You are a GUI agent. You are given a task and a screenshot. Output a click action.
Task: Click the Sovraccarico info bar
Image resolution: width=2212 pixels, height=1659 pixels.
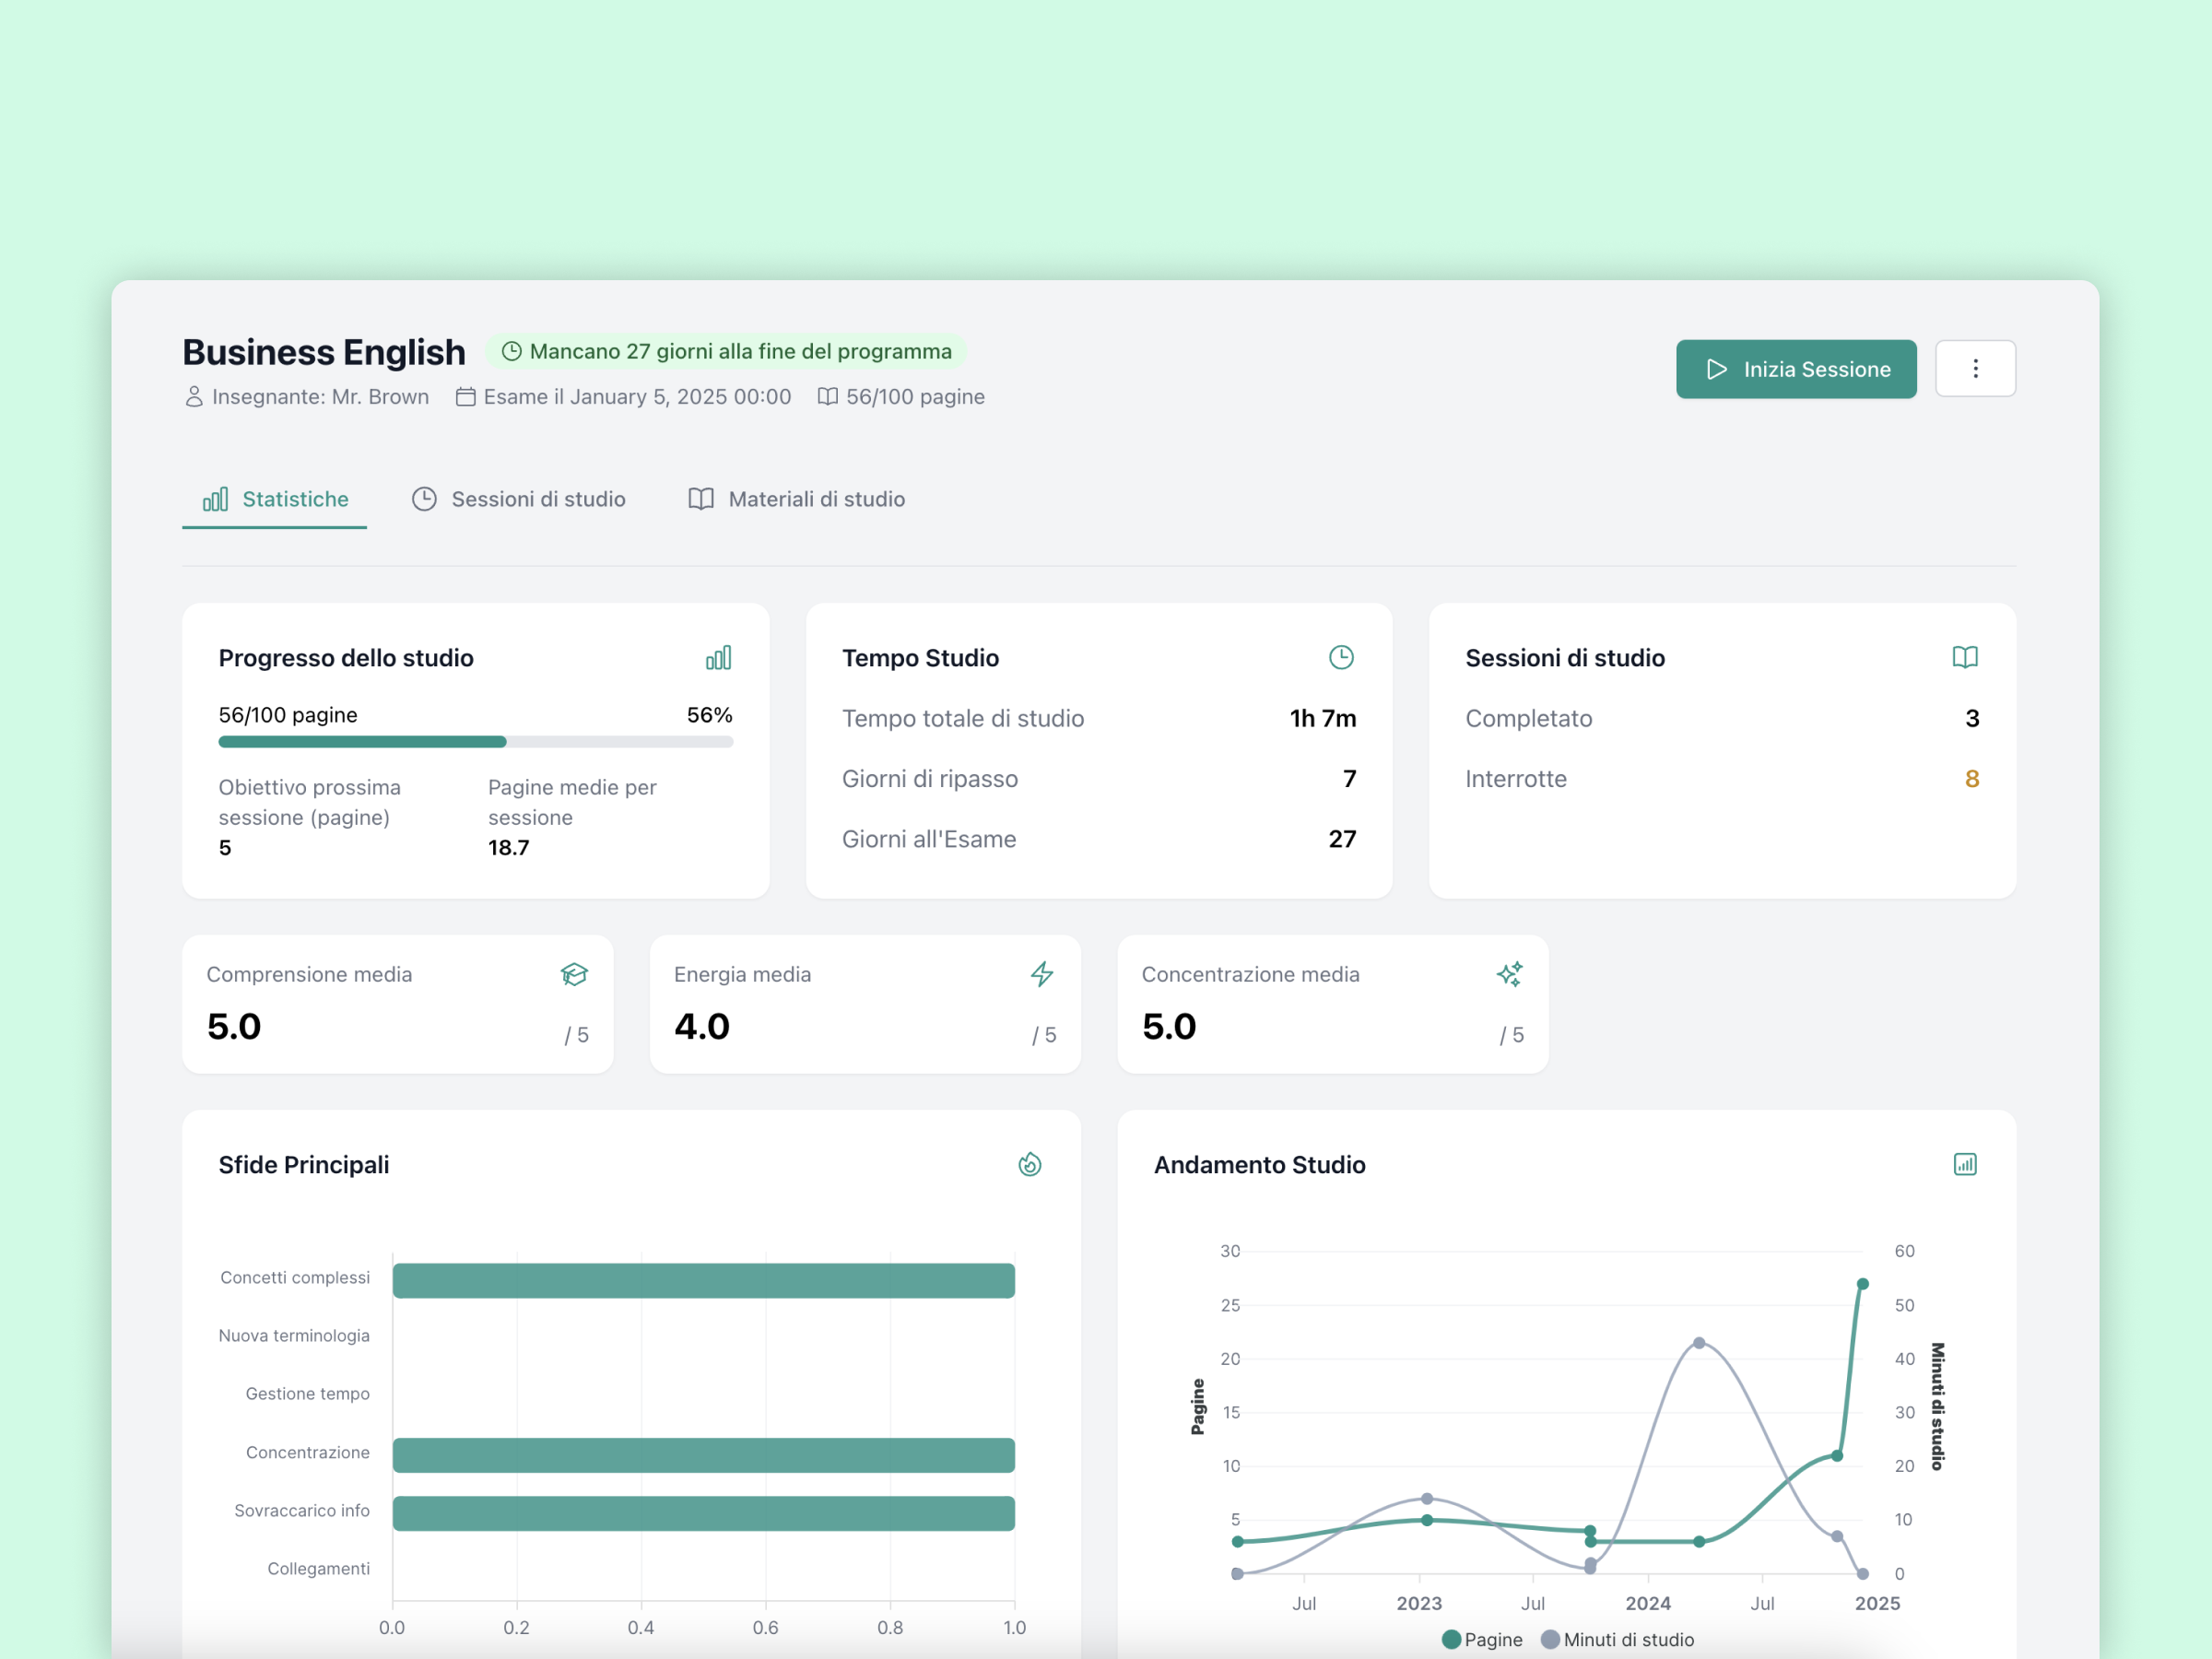coord(704,1513)
